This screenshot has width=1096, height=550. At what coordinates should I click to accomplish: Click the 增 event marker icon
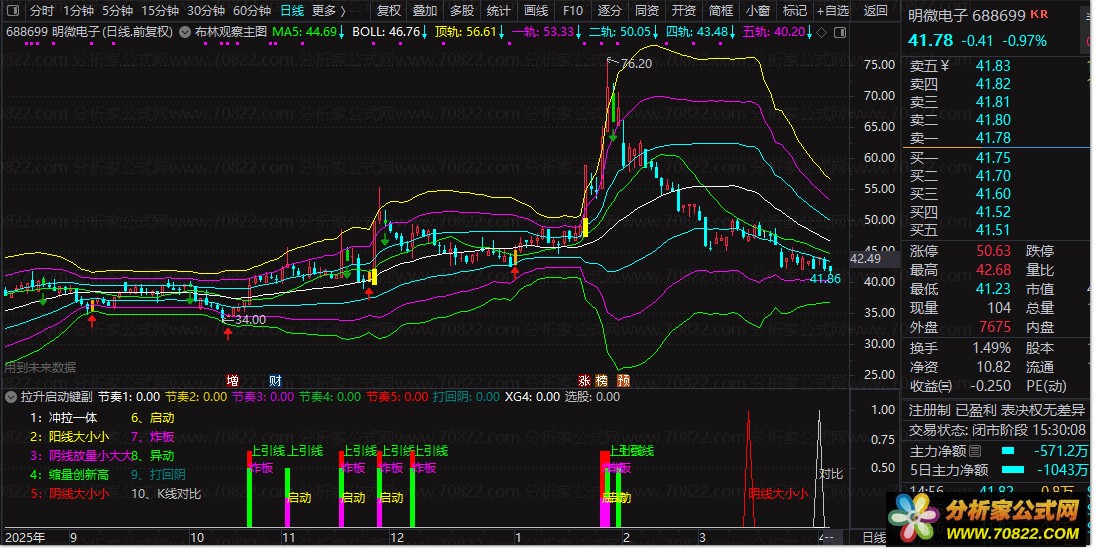click(x=233, y=380)
